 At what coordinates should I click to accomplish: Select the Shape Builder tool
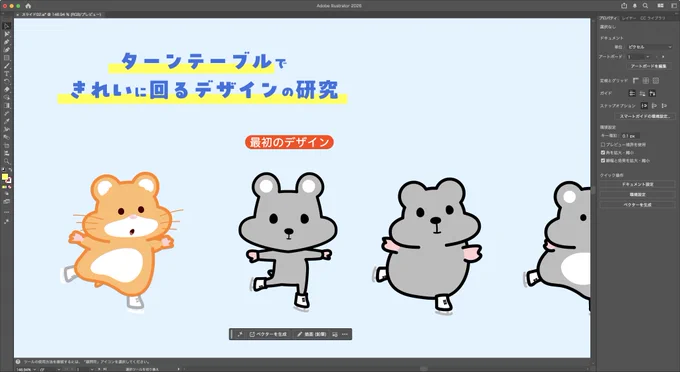point(7,98)
